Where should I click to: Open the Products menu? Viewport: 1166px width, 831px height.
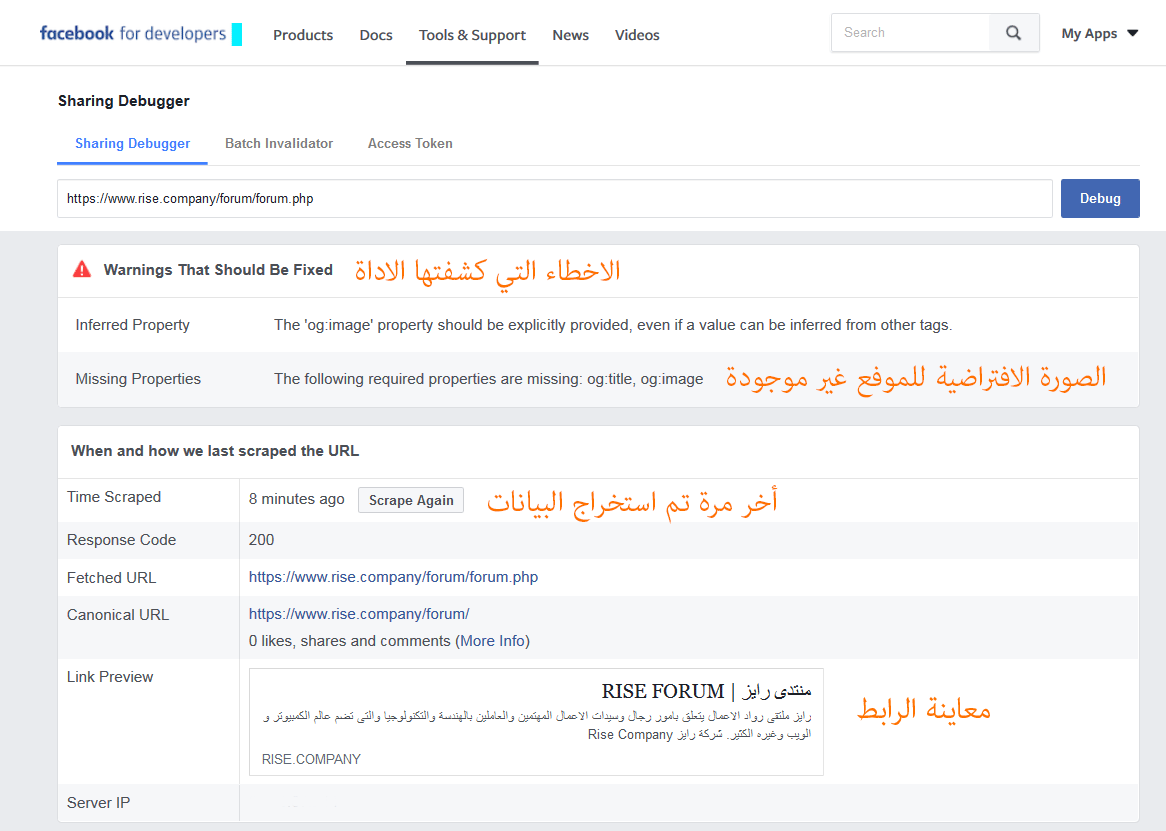point(303,35)
